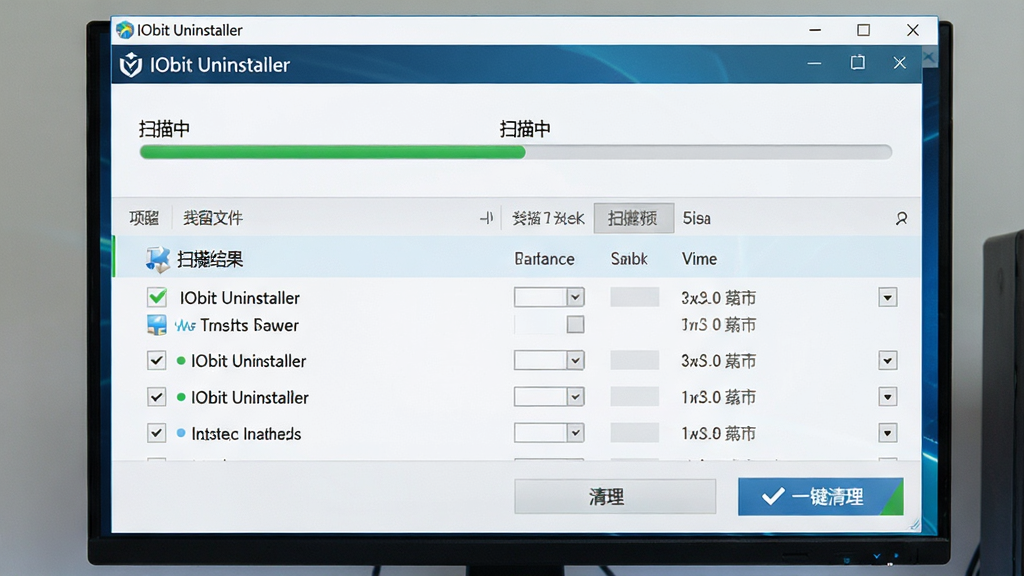The width and height of the screenshot is (1024, 576).
Task: Sort by the Smbk column header
Action: 629,259
